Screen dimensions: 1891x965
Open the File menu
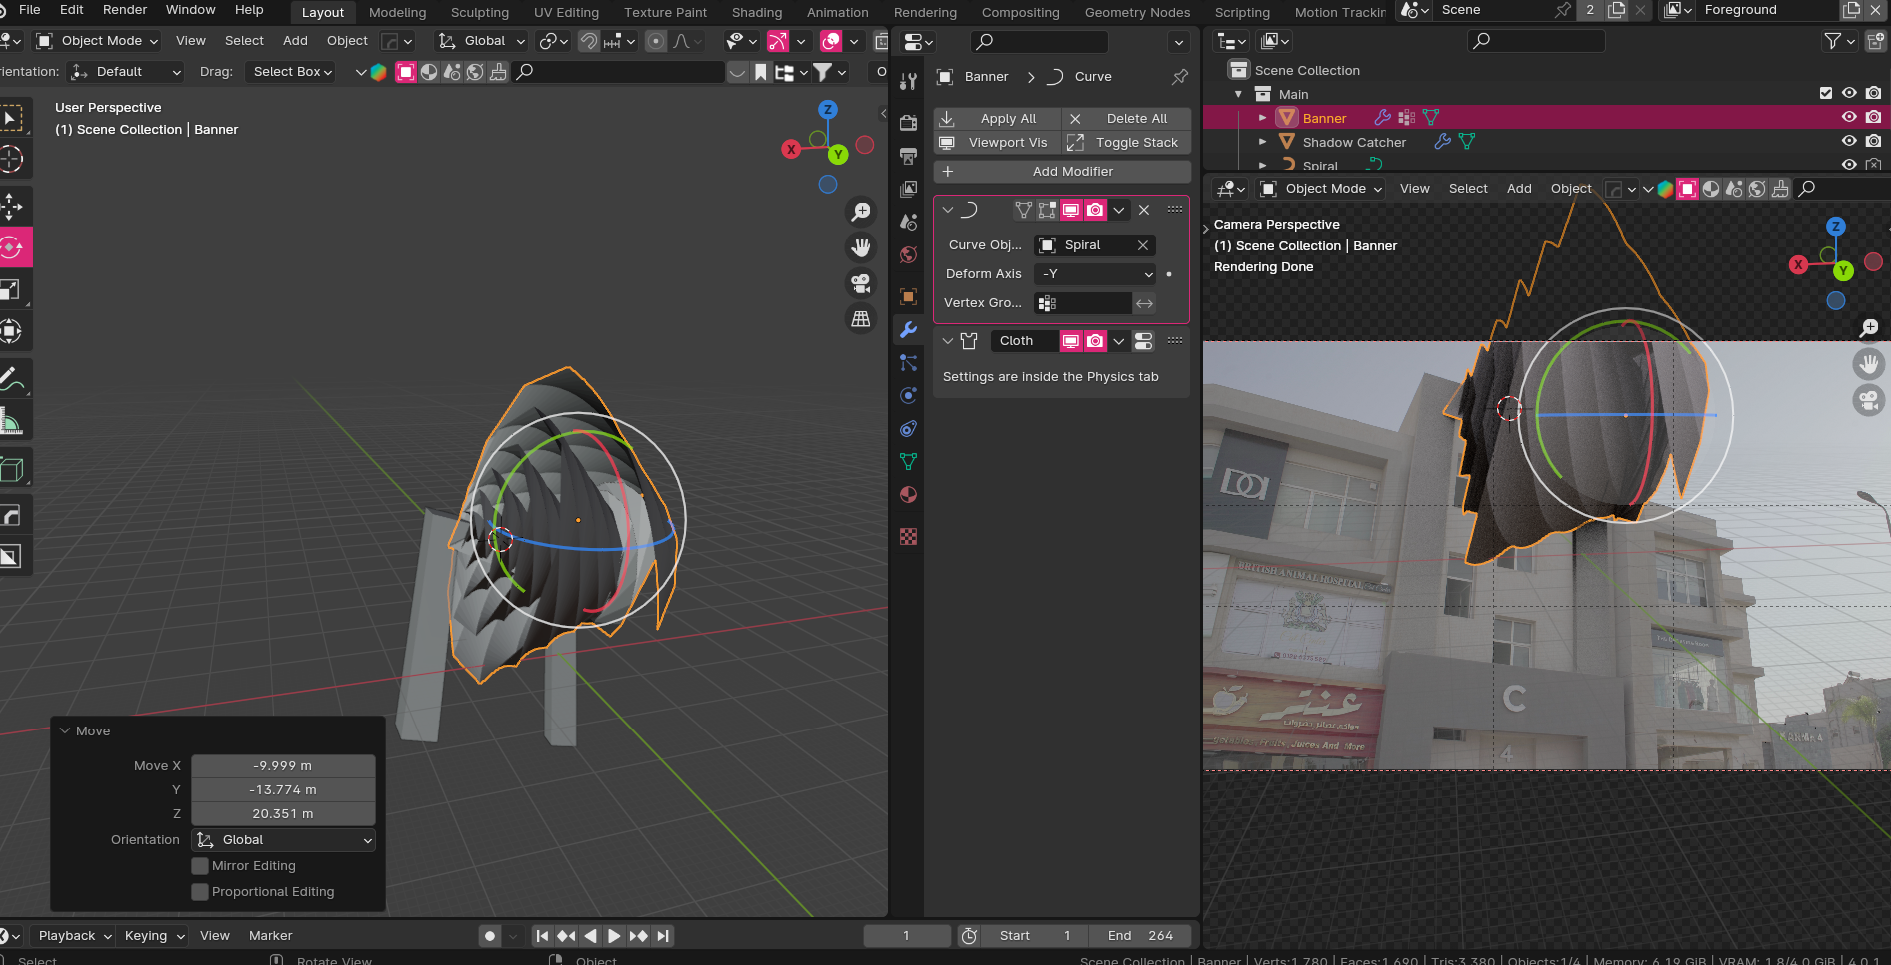coord(30,10)
